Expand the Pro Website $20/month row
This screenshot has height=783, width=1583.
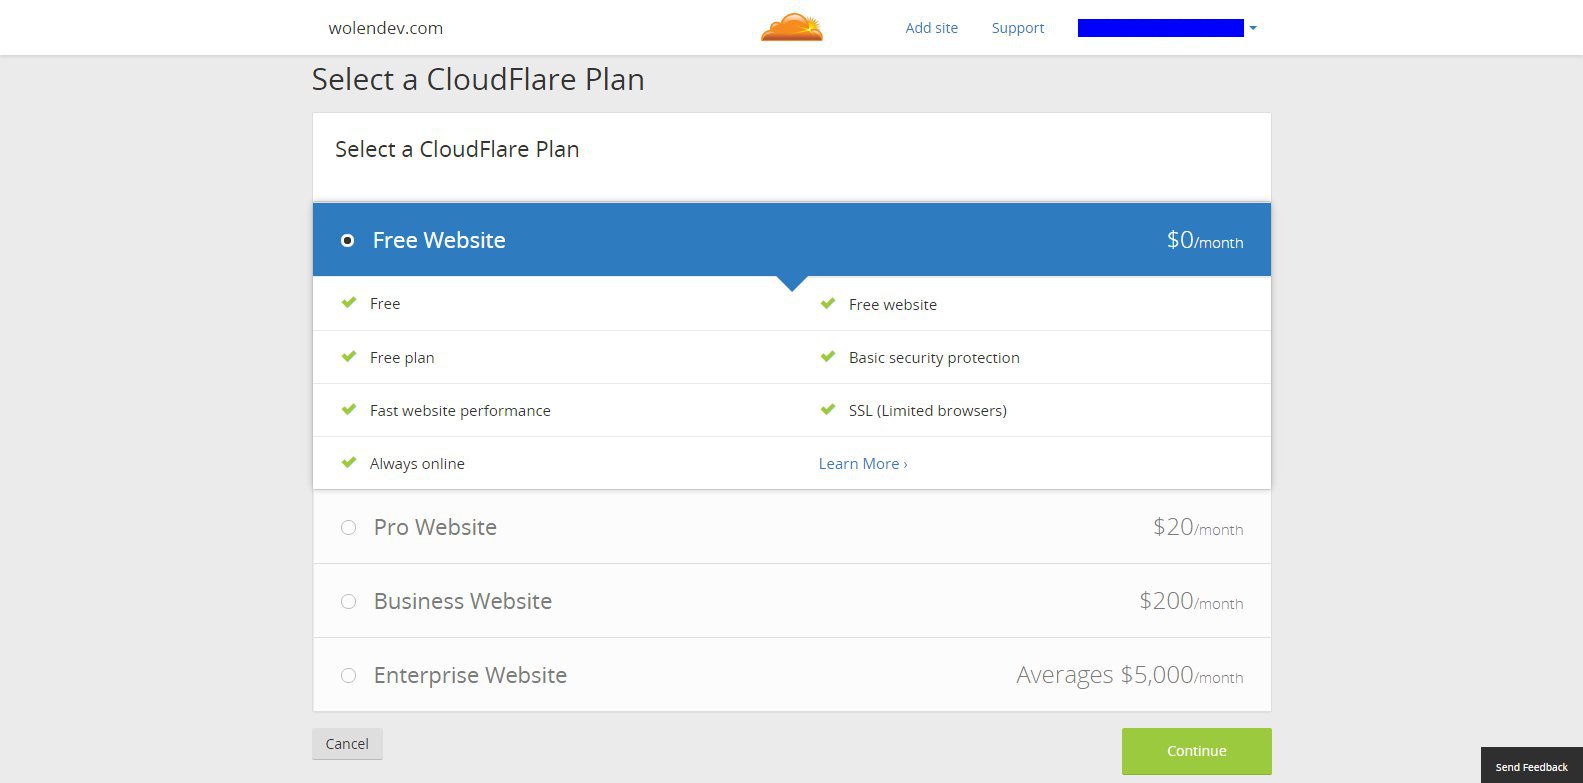pyautogui.click(x=792, y=527)
